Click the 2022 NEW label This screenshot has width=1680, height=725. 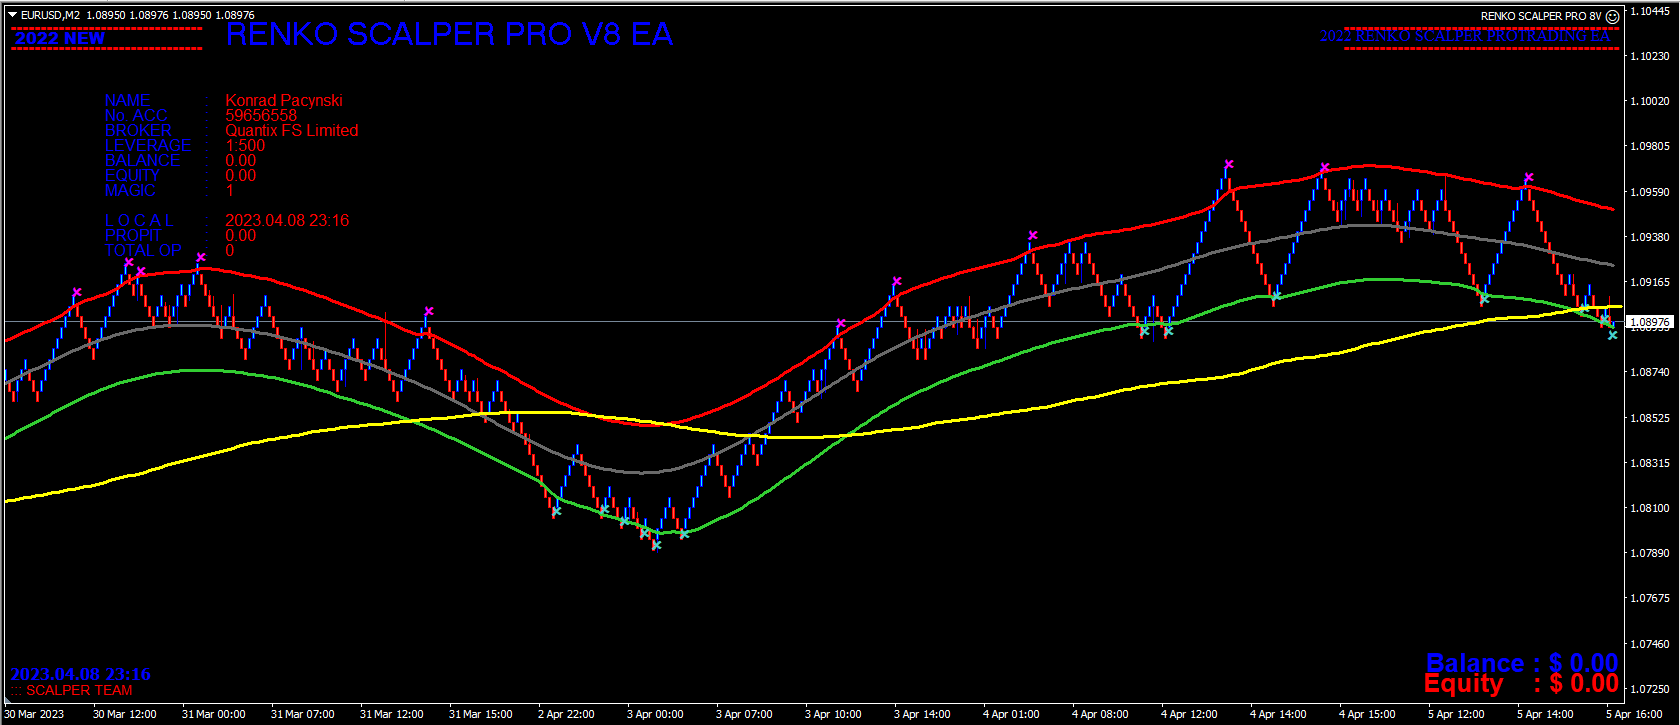pyautogui.click(x=60, y=38)
